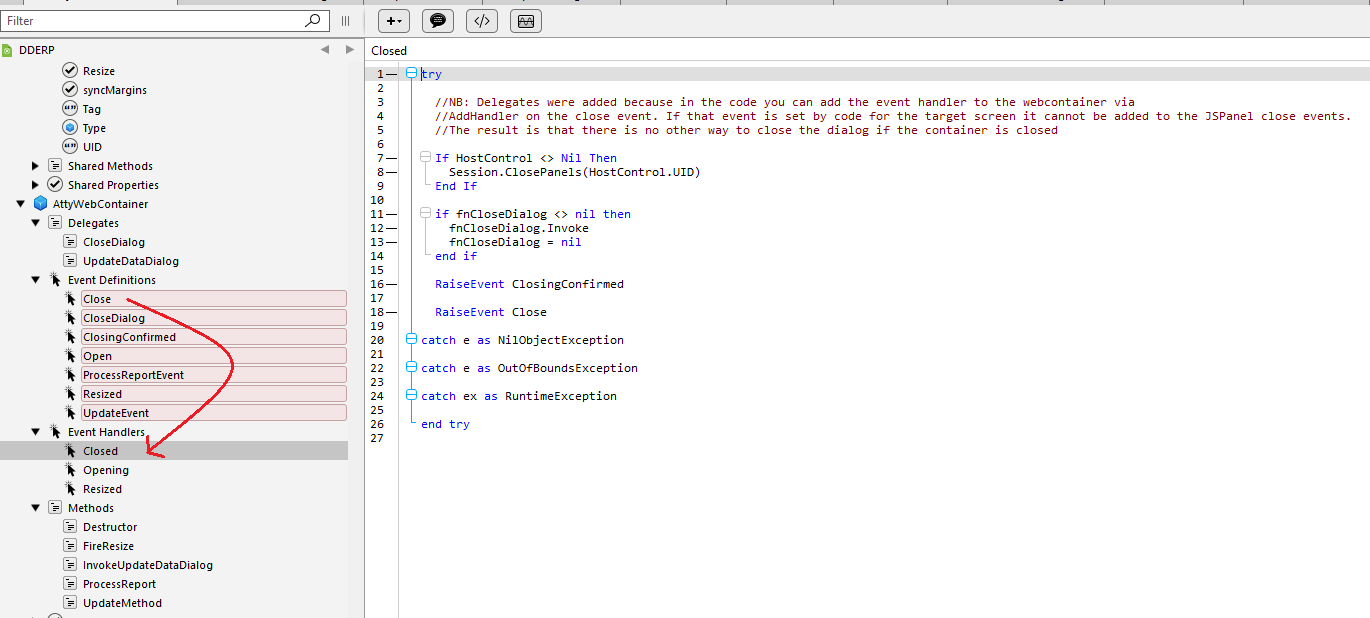The width and height of the screenshot is (1370, 618).
Task: Collapse the AttyWebContainer node
Action: coord(21,204)
